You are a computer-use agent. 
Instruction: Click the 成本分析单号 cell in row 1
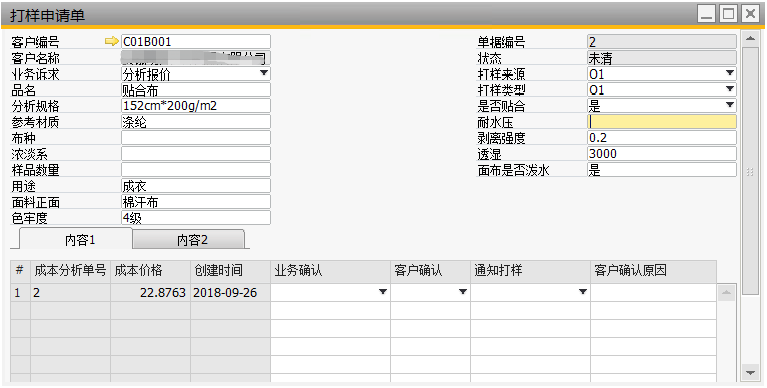coord(70,293)
